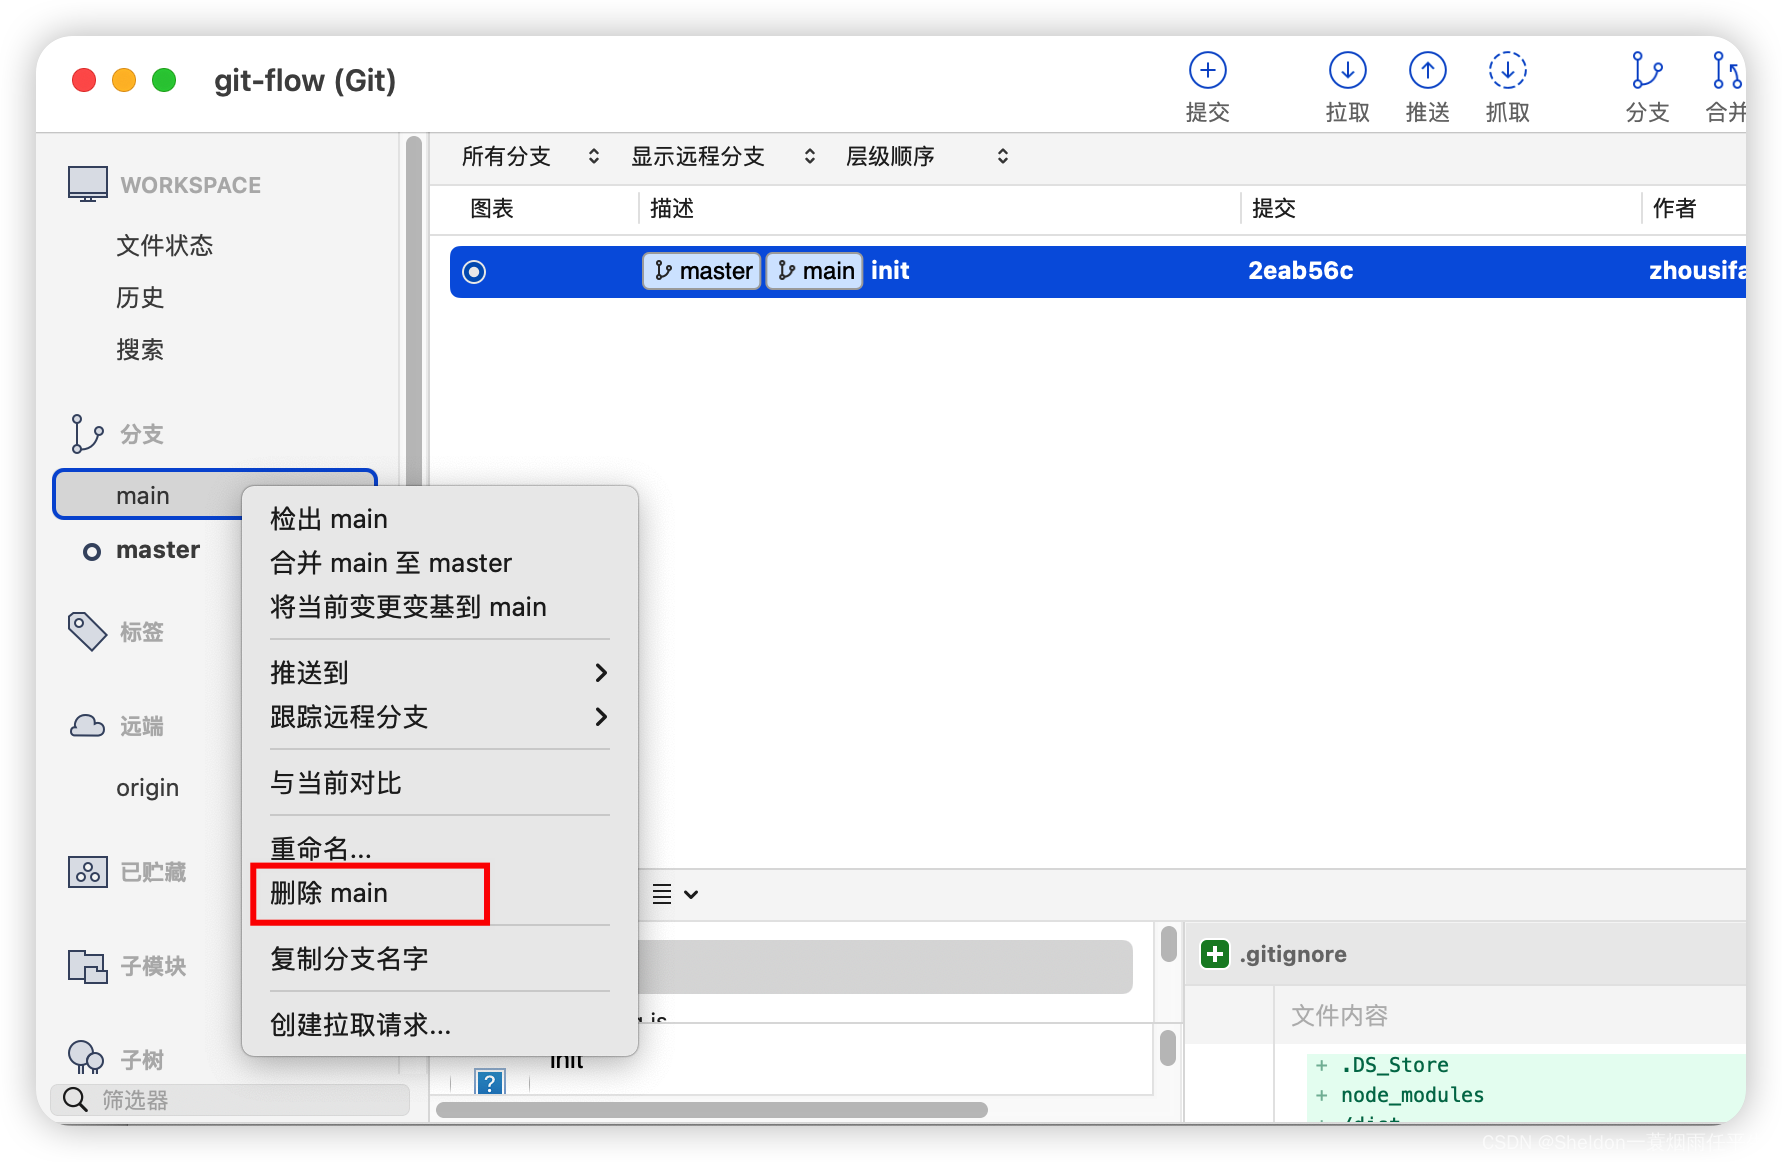Choose 删除 main from context menu

coord(439,892)
